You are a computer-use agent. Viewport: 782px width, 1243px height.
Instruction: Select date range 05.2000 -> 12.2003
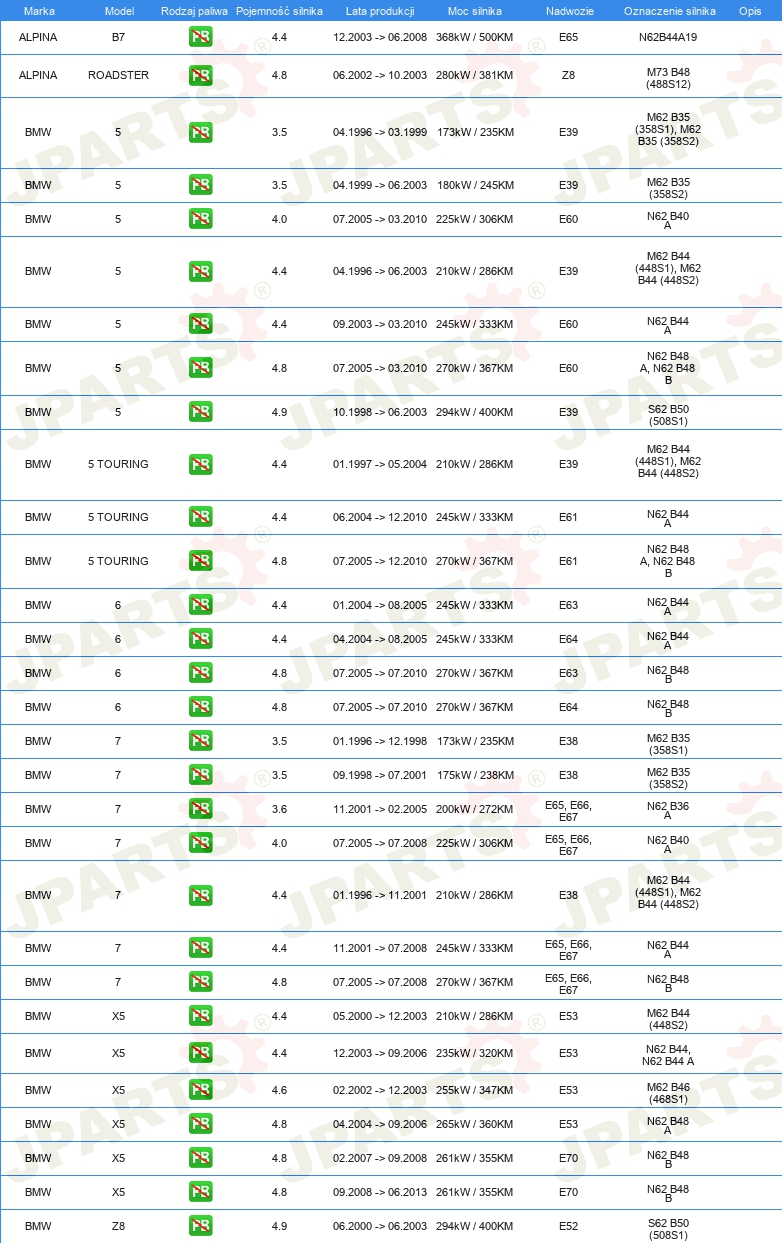coord(380,1016)
